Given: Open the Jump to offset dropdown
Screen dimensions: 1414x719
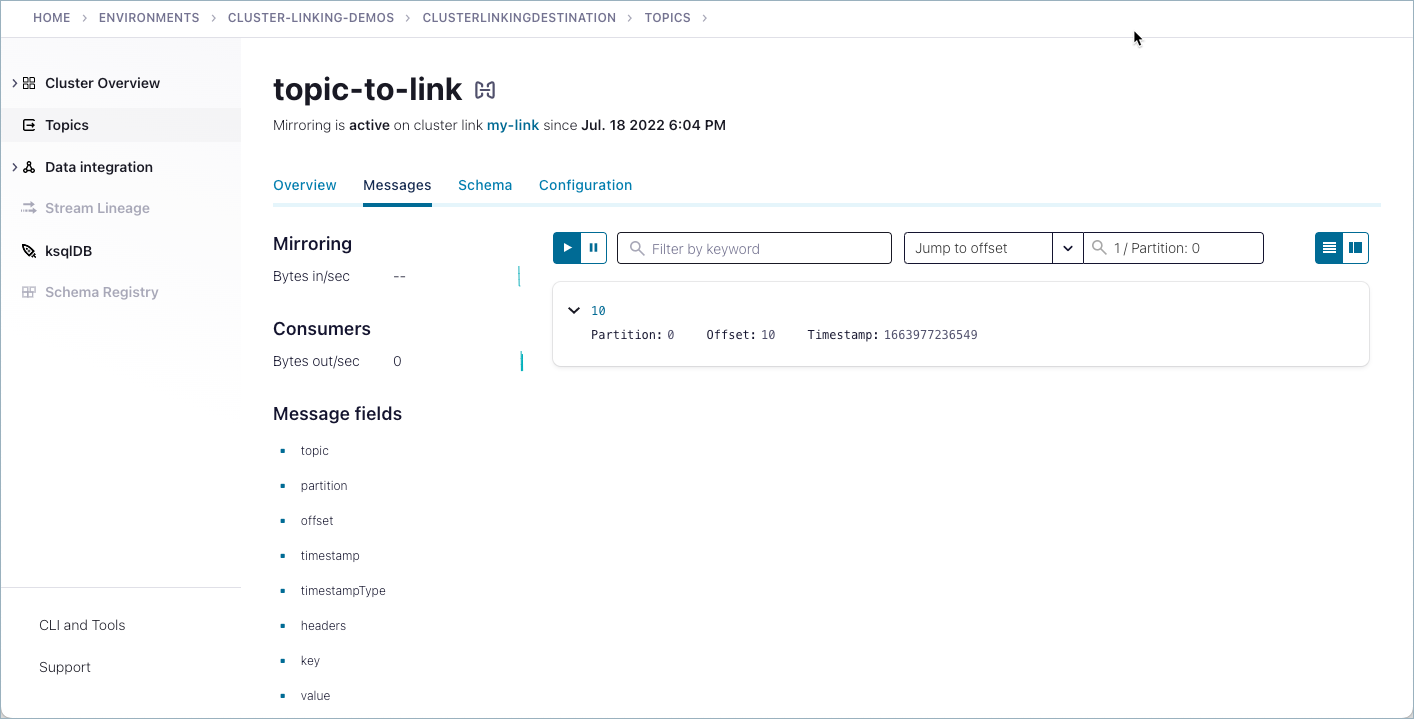Looking at the screenshot, I should [1067, 247].
